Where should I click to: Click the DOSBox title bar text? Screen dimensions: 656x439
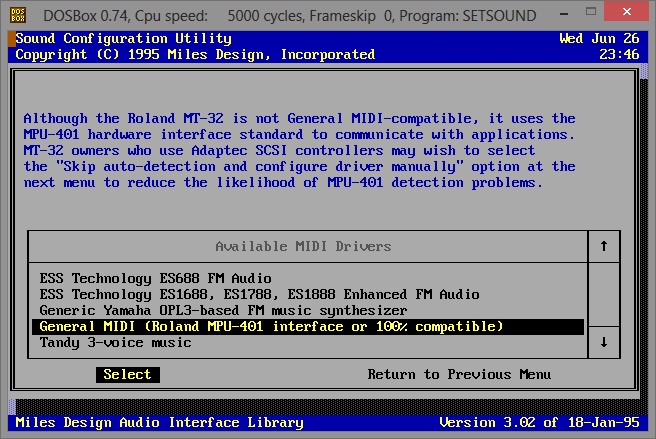(290, 16)
